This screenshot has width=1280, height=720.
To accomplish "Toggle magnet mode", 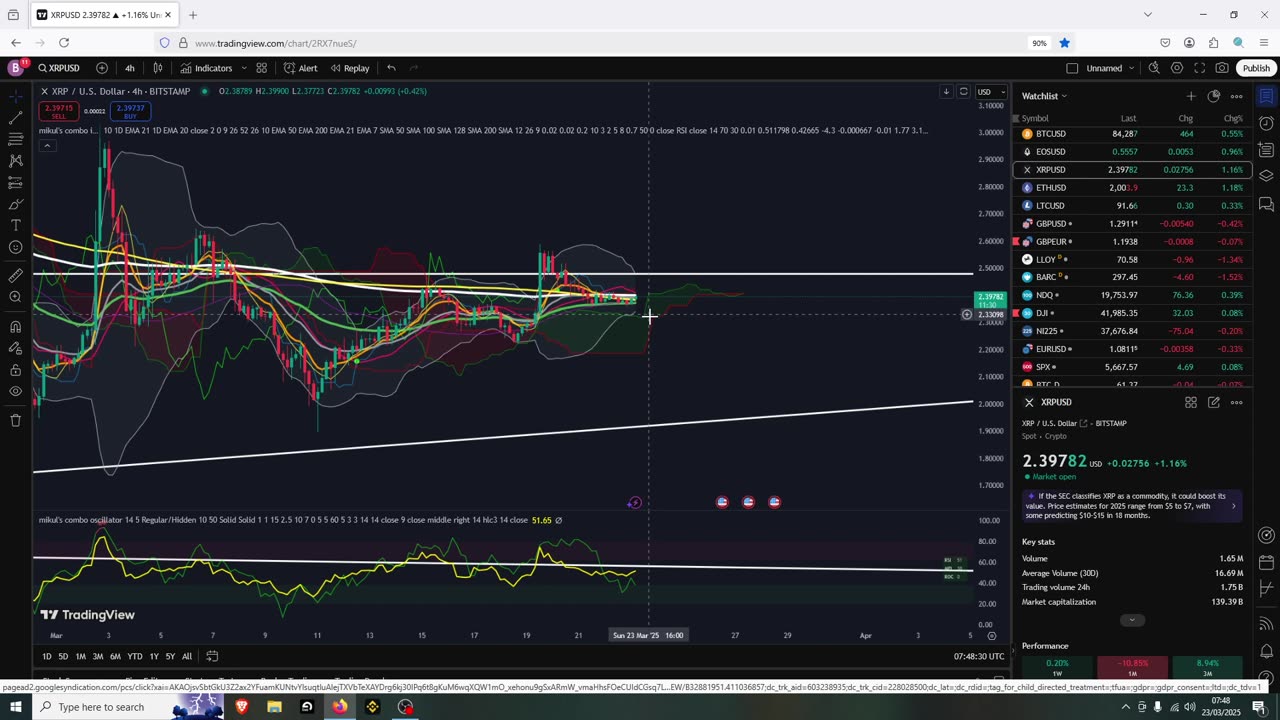I will [x=15, y=326].
